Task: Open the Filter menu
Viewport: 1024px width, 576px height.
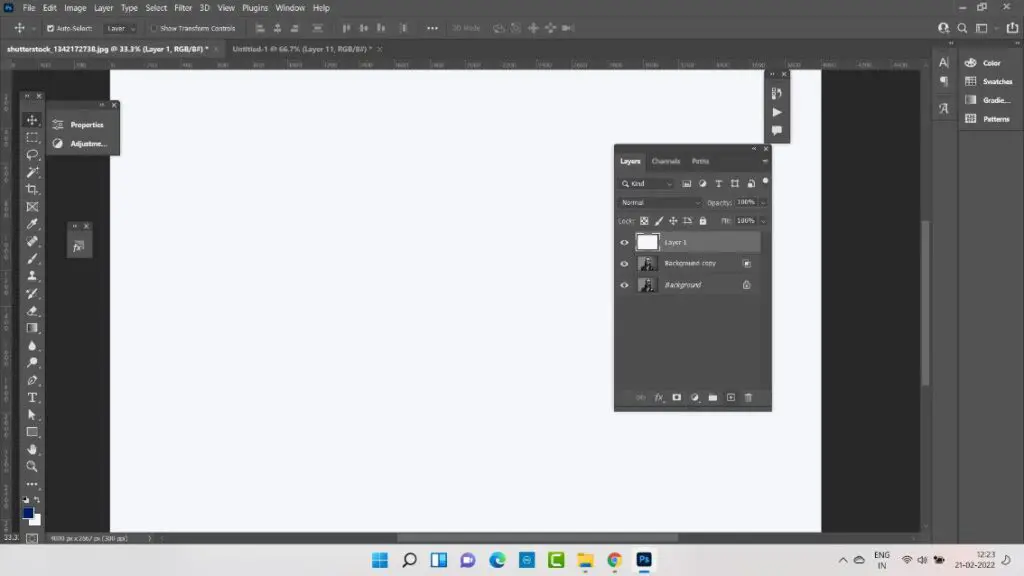Action: point(183,7)
